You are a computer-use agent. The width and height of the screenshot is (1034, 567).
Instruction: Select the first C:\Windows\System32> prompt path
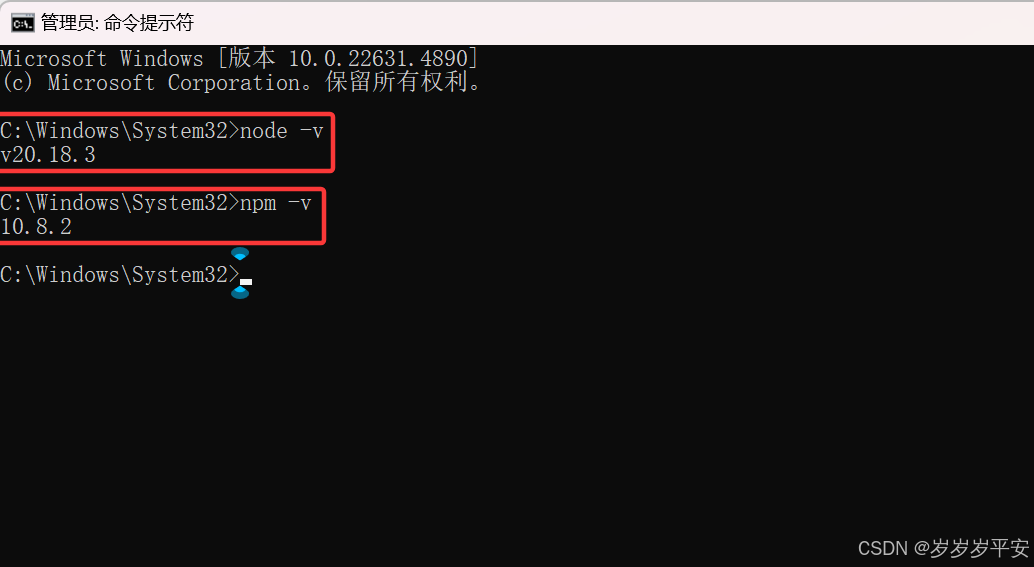click(x=119, y=131)
